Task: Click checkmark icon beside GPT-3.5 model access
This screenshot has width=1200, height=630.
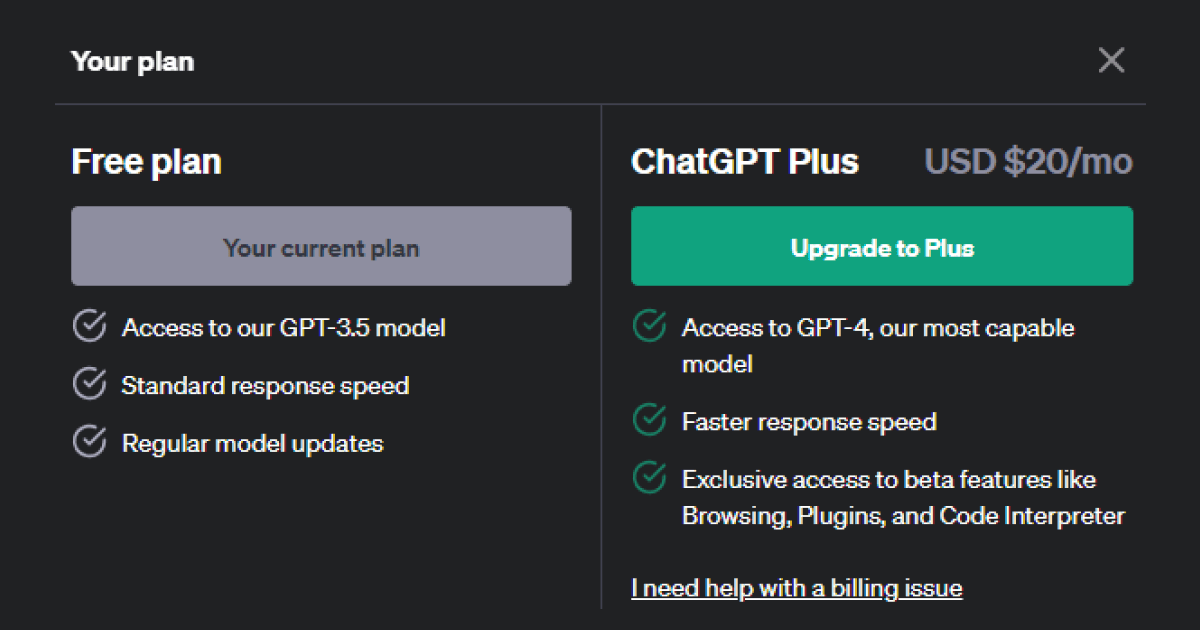Action: pos(90,327)
